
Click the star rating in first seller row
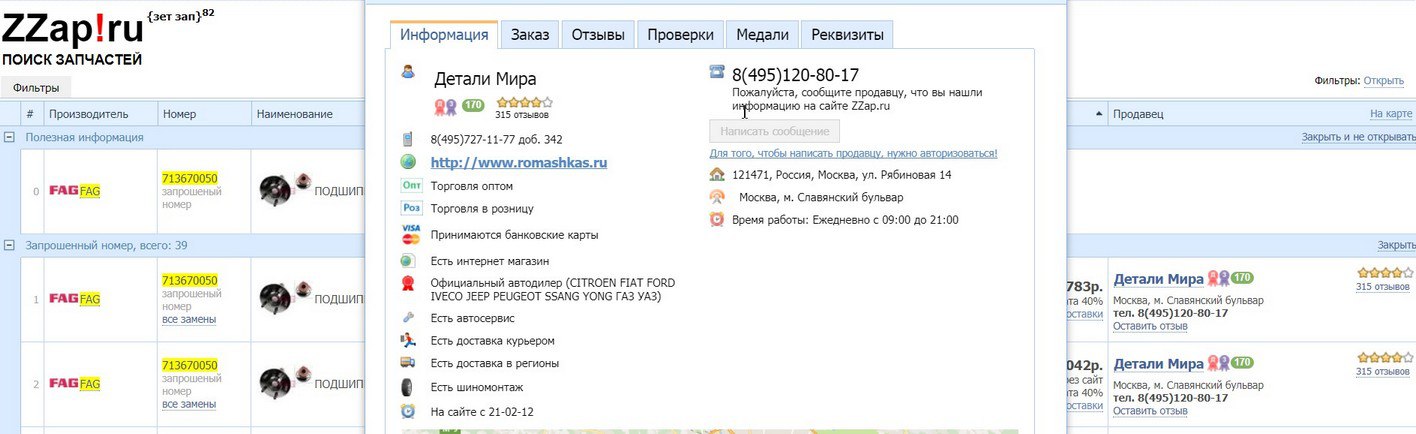point(1385,272)
